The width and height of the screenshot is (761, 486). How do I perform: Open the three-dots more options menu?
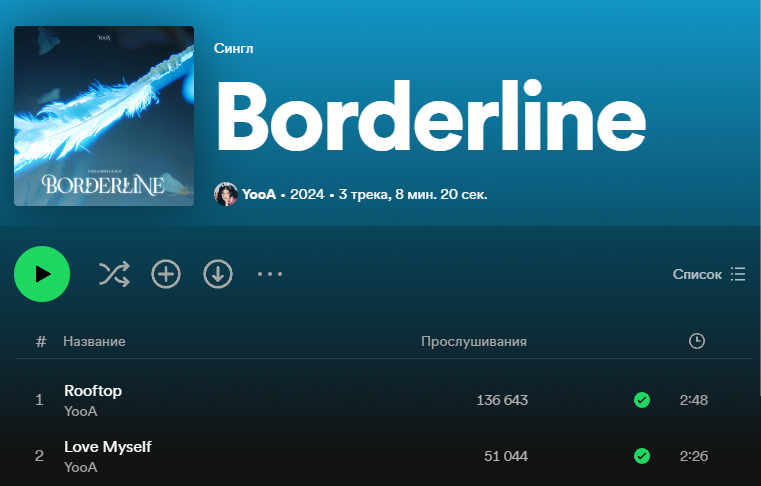(270, 274)
